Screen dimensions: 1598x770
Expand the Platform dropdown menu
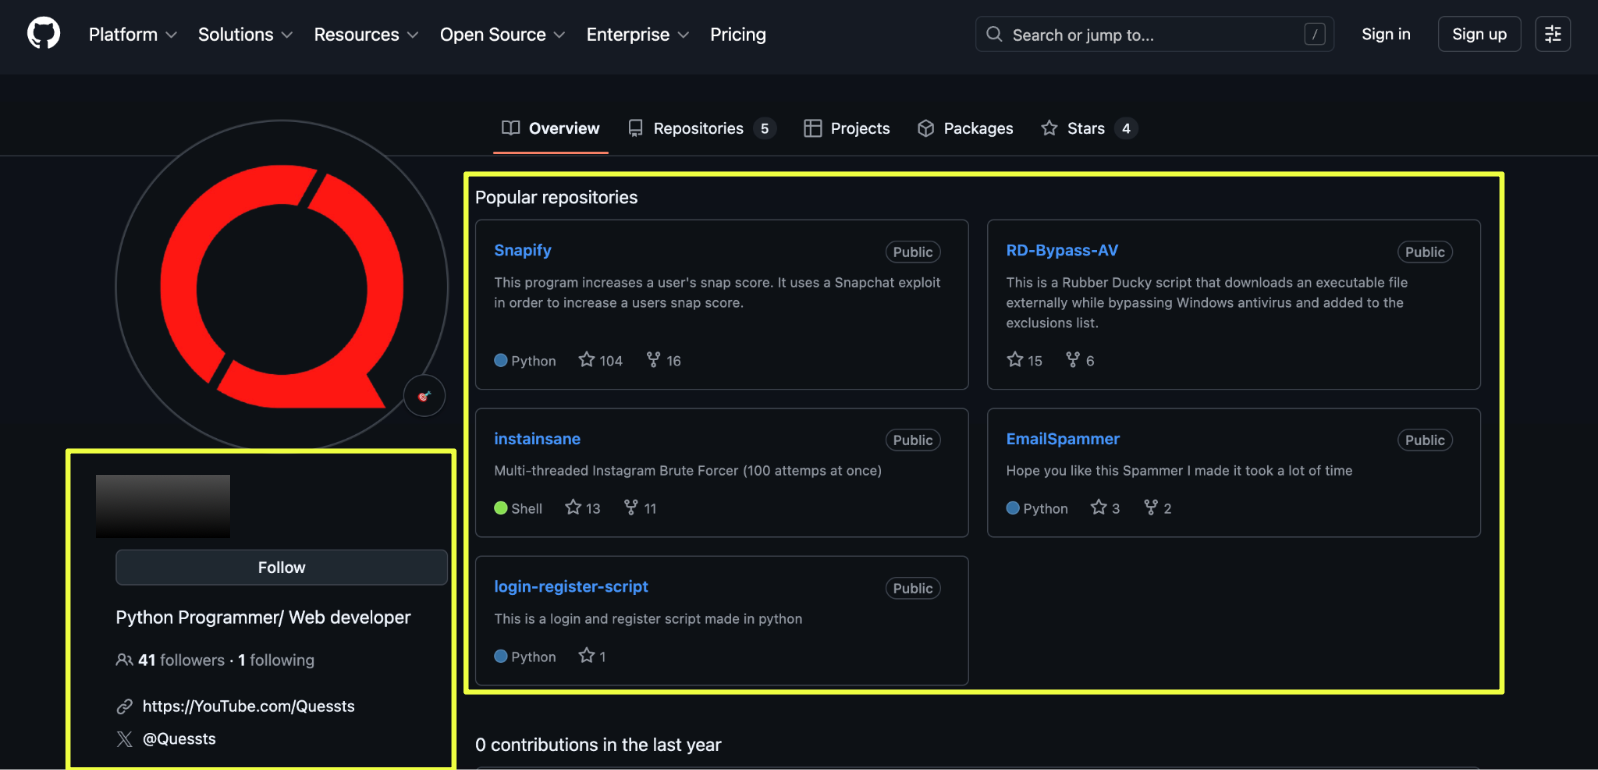(x=132, y=34)
